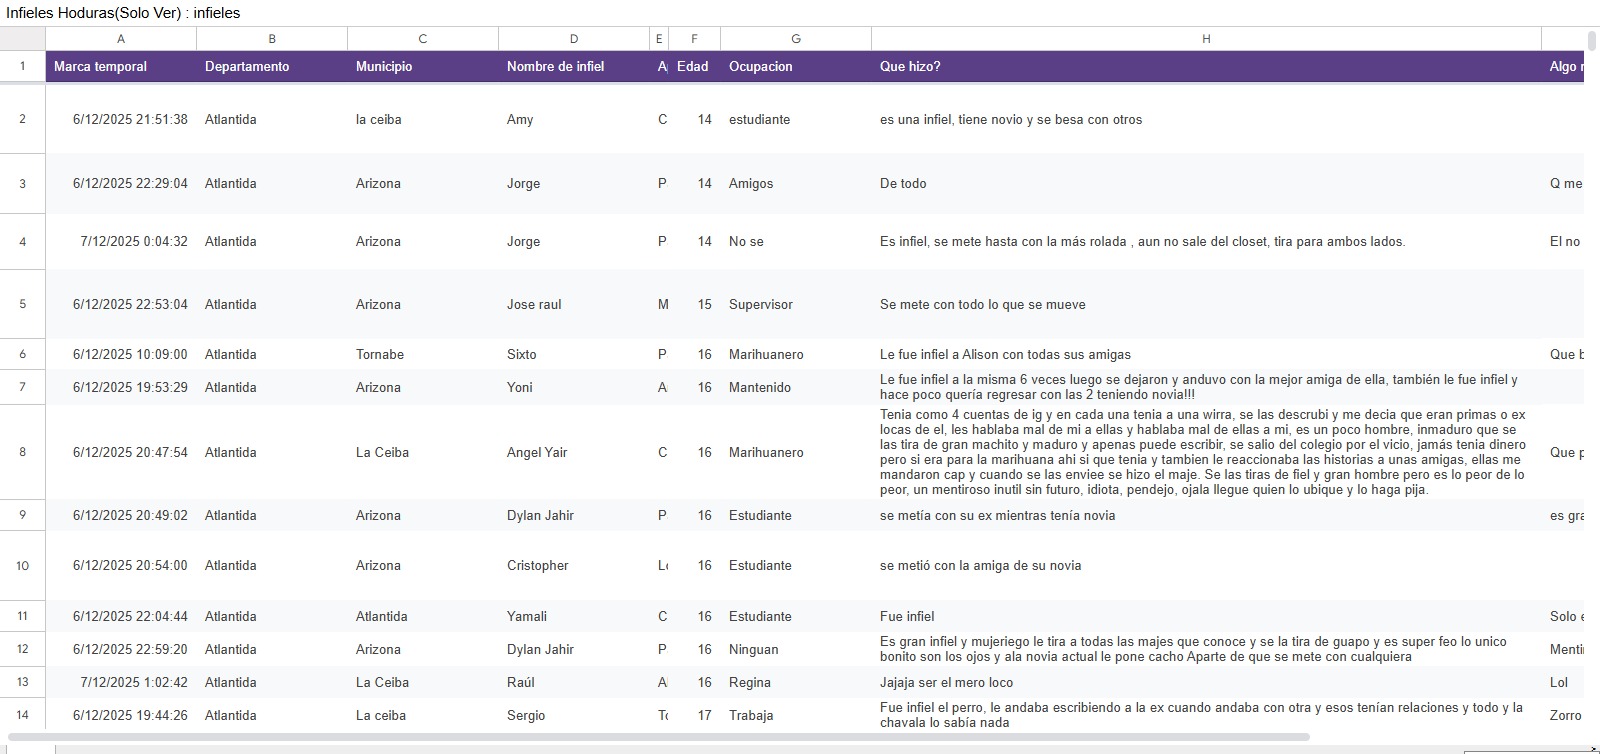Image resolution: width=1600 pixels, height=754 pixels.
Task: Click the 'Ocupacion' header cell
Action: click(x=796, y=67)
